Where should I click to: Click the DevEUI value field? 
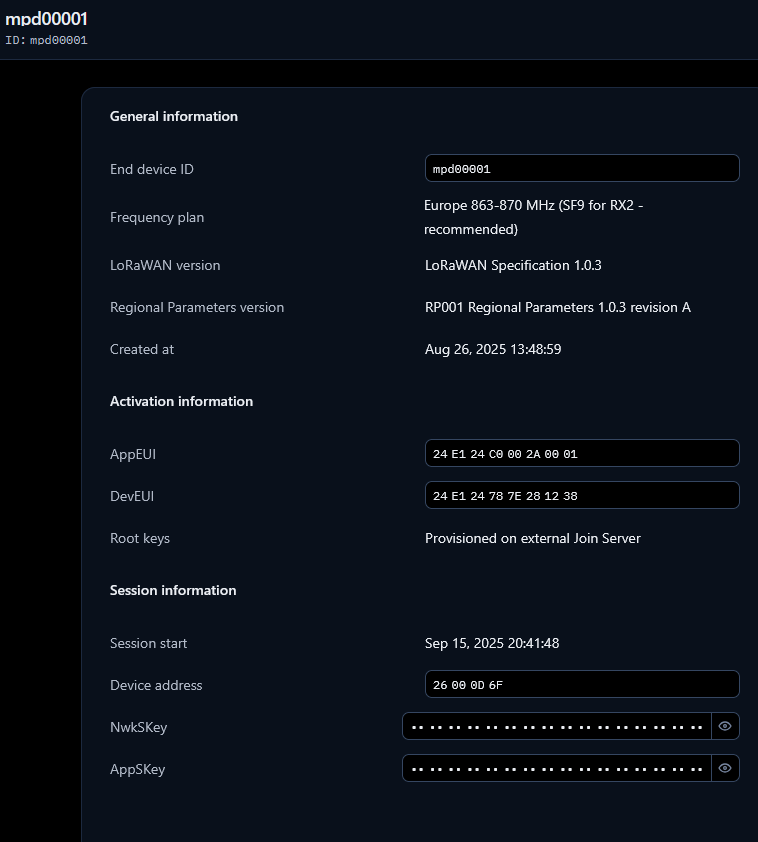[x=581, y=496]
